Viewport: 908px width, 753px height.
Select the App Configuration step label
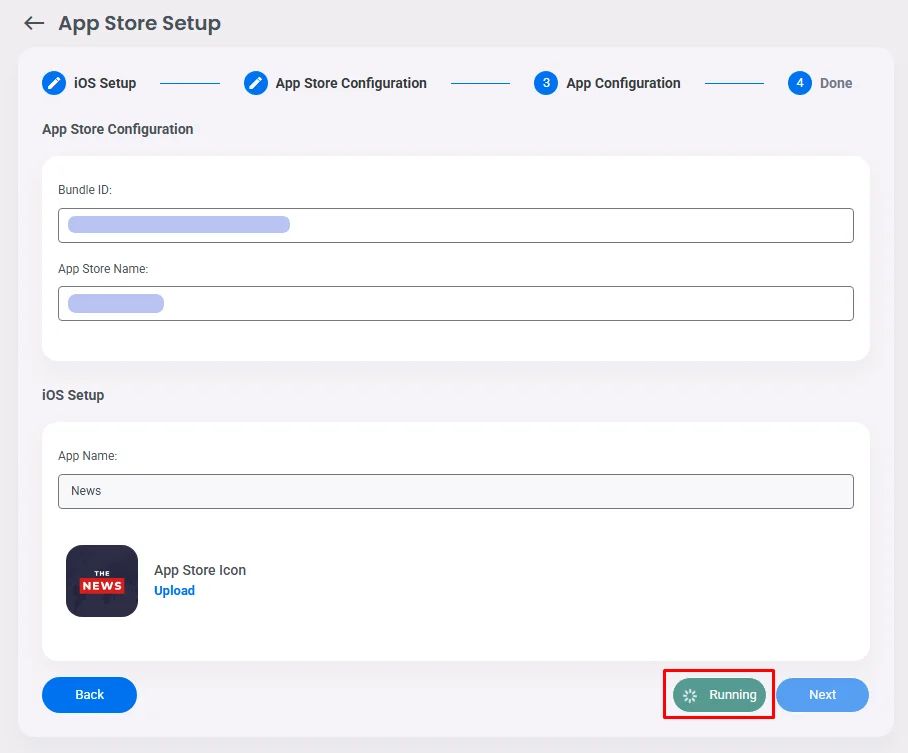coord(623,83)
